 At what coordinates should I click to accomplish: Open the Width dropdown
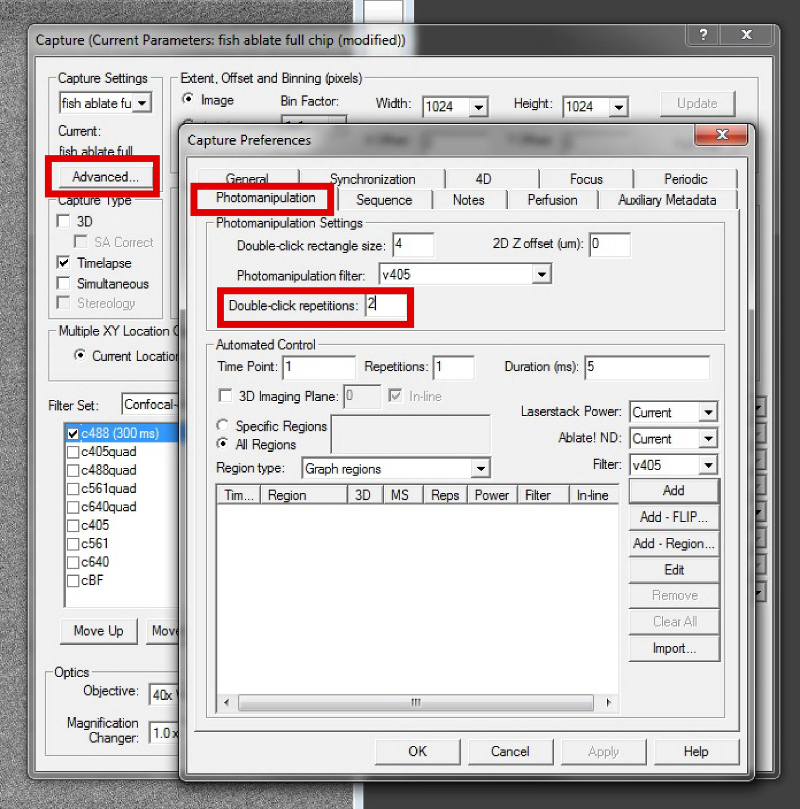pos(479,107)
